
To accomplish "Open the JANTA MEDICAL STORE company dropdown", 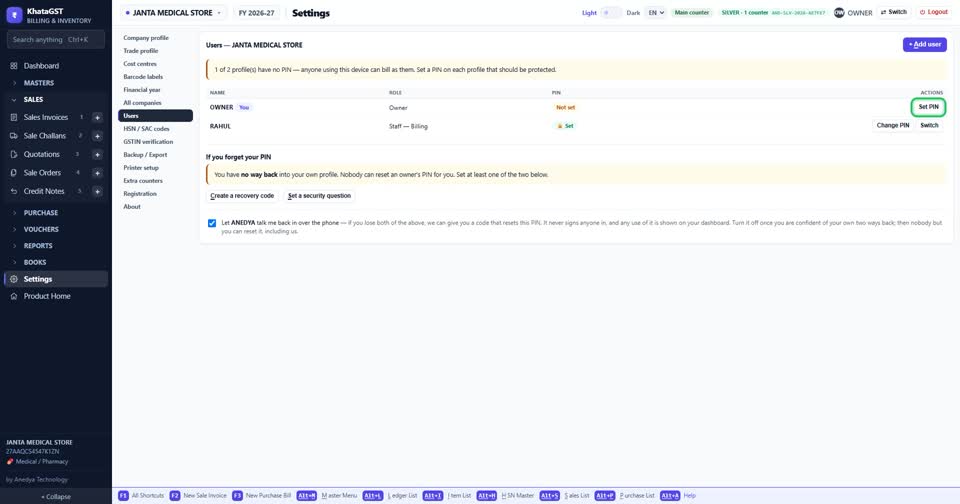I will [x=173, y=13].
